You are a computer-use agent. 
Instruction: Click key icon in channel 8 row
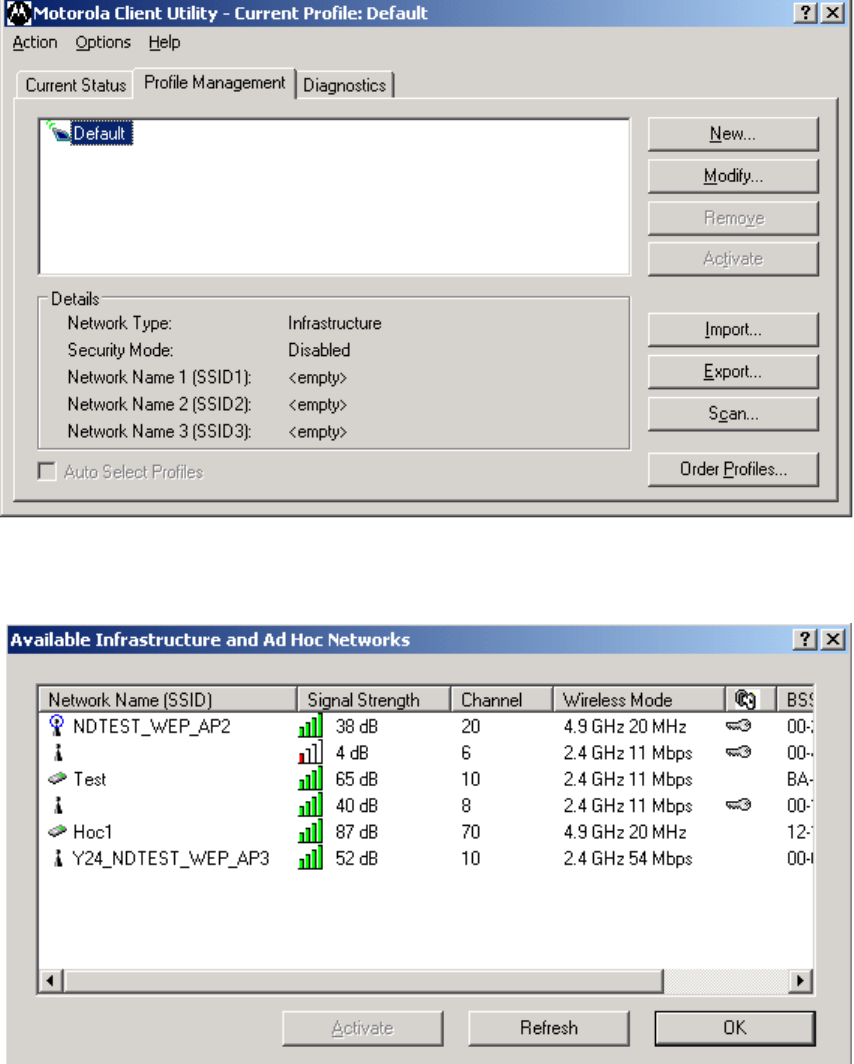pyautogui.click(x=738, y=805)
